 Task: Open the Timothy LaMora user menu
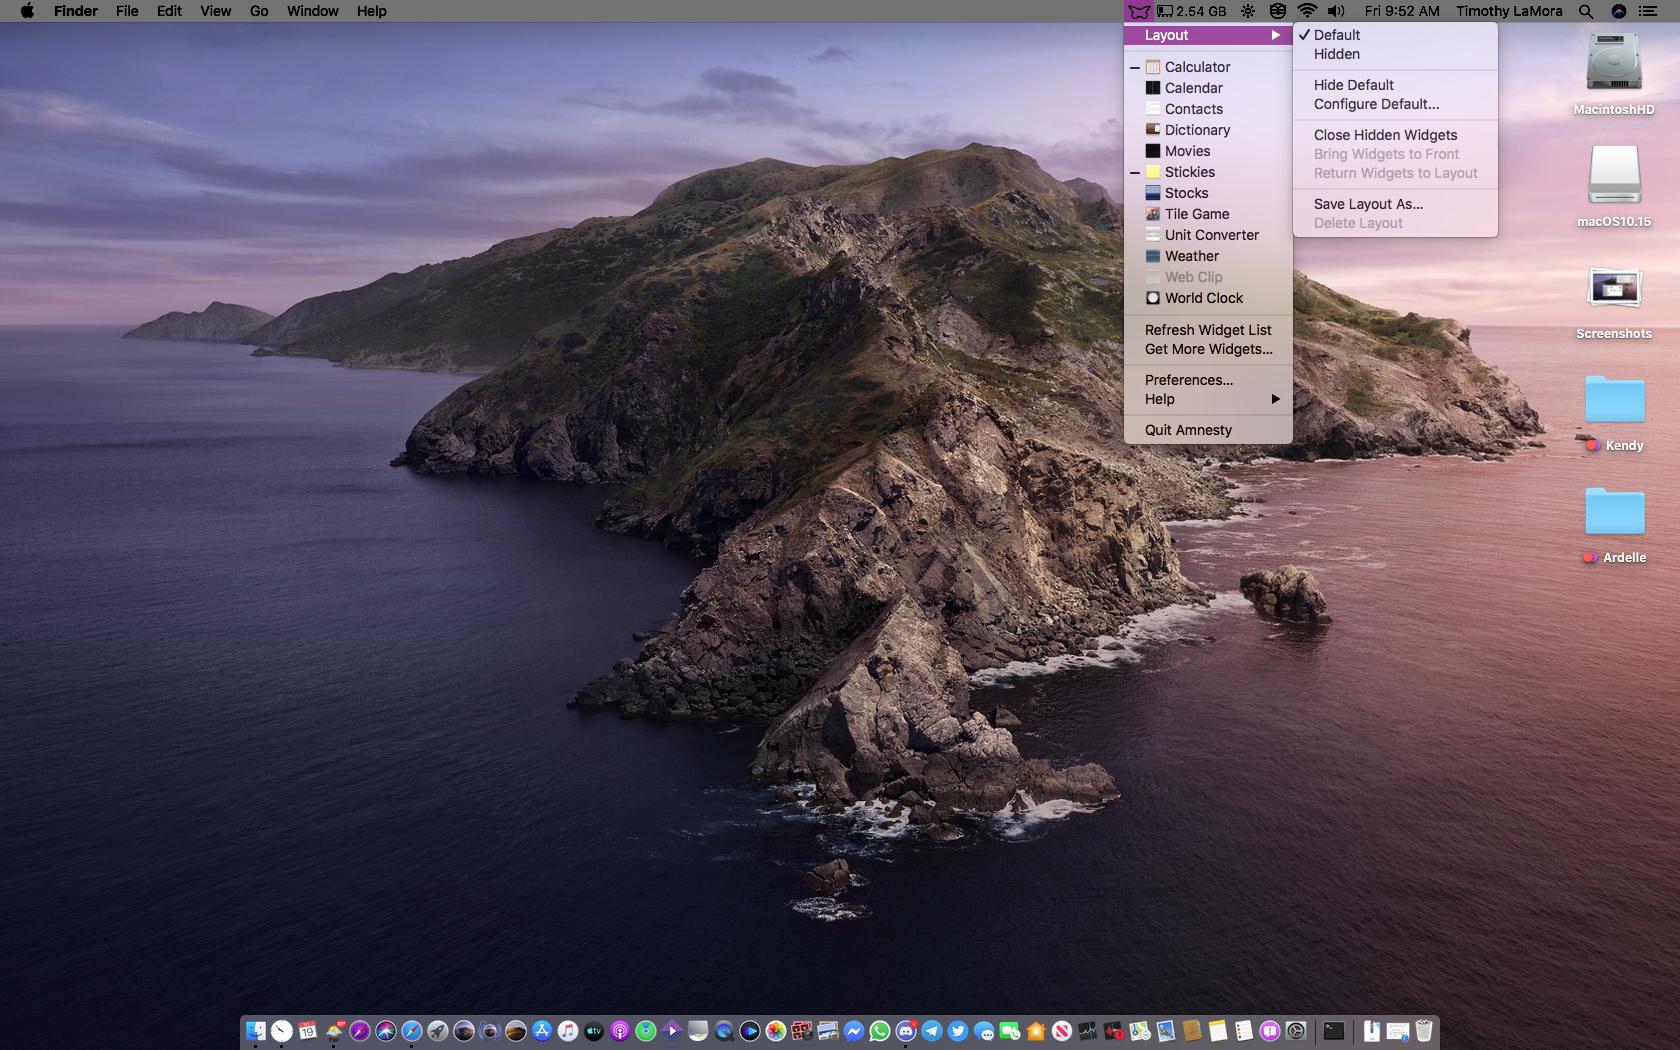pyautogui.click(x=1508, y=11)
